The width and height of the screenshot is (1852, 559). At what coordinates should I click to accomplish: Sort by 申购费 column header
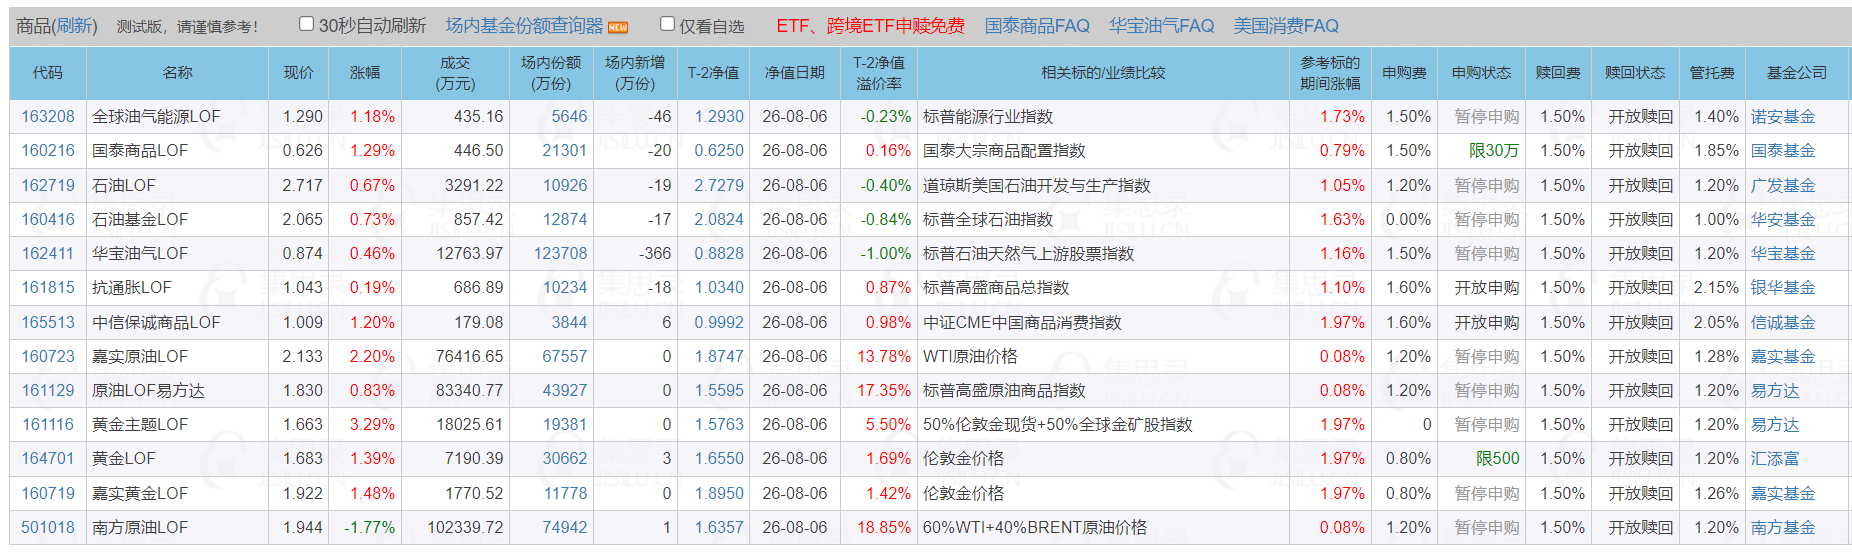point(1404,73)
